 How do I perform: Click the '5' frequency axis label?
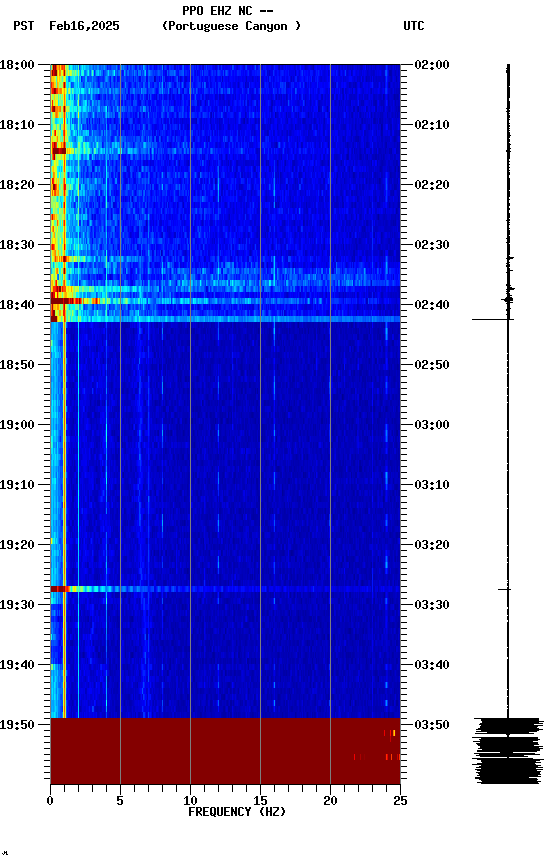click(x=120, y=801)
